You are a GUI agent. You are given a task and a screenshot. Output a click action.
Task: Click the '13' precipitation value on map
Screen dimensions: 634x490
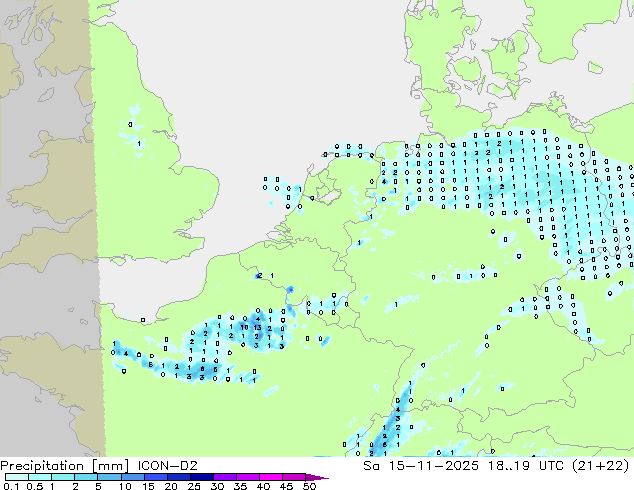(257, 327)
